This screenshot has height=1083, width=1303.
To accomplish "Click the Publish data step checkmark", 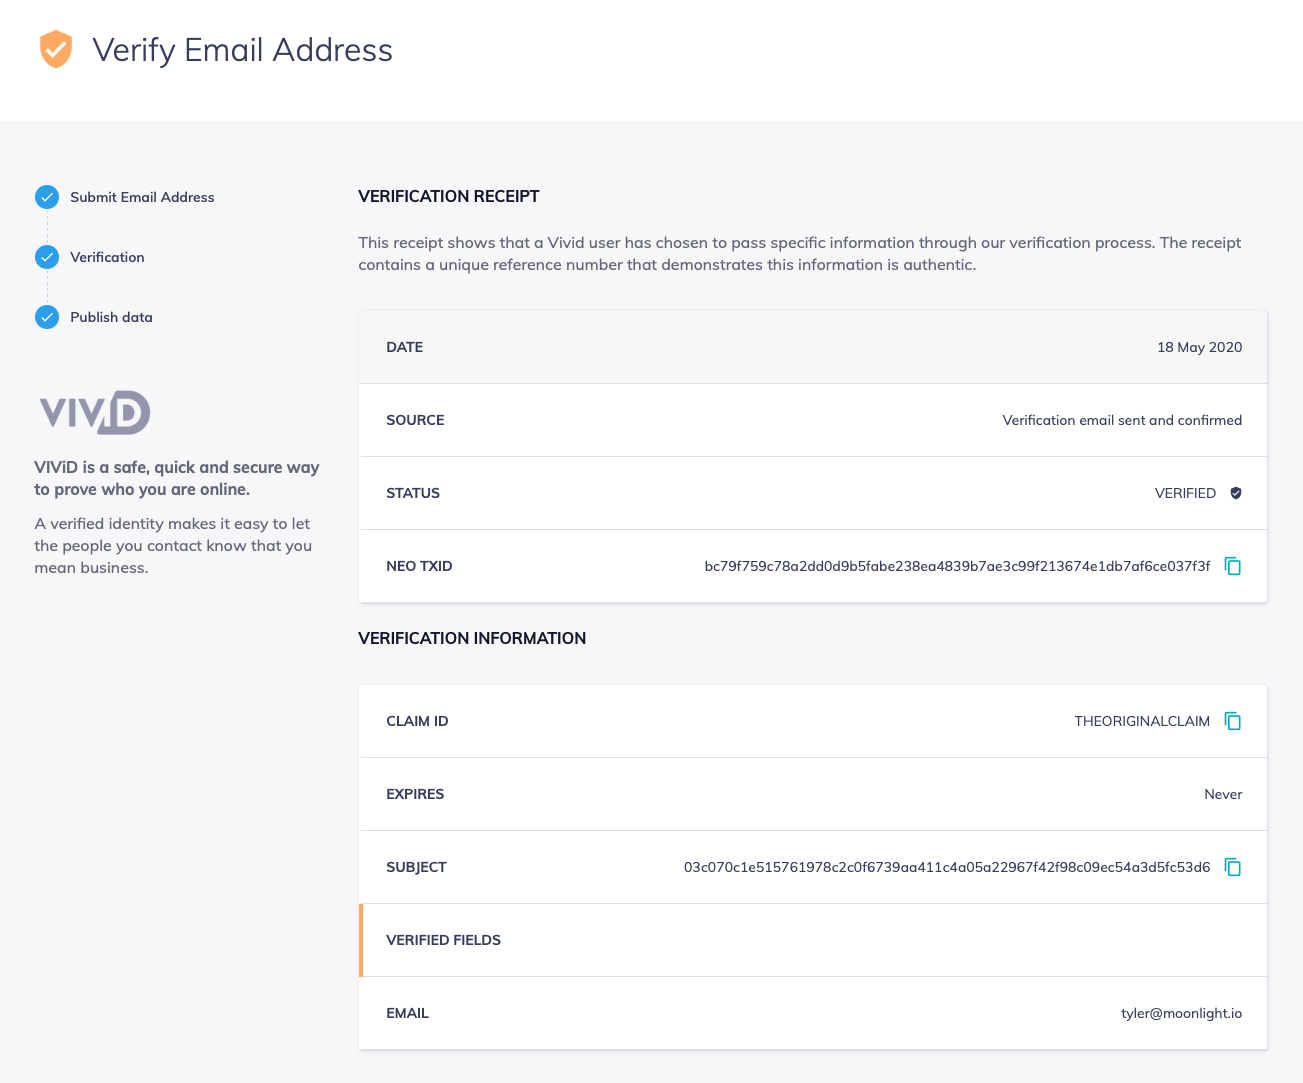I will point(47,317).
